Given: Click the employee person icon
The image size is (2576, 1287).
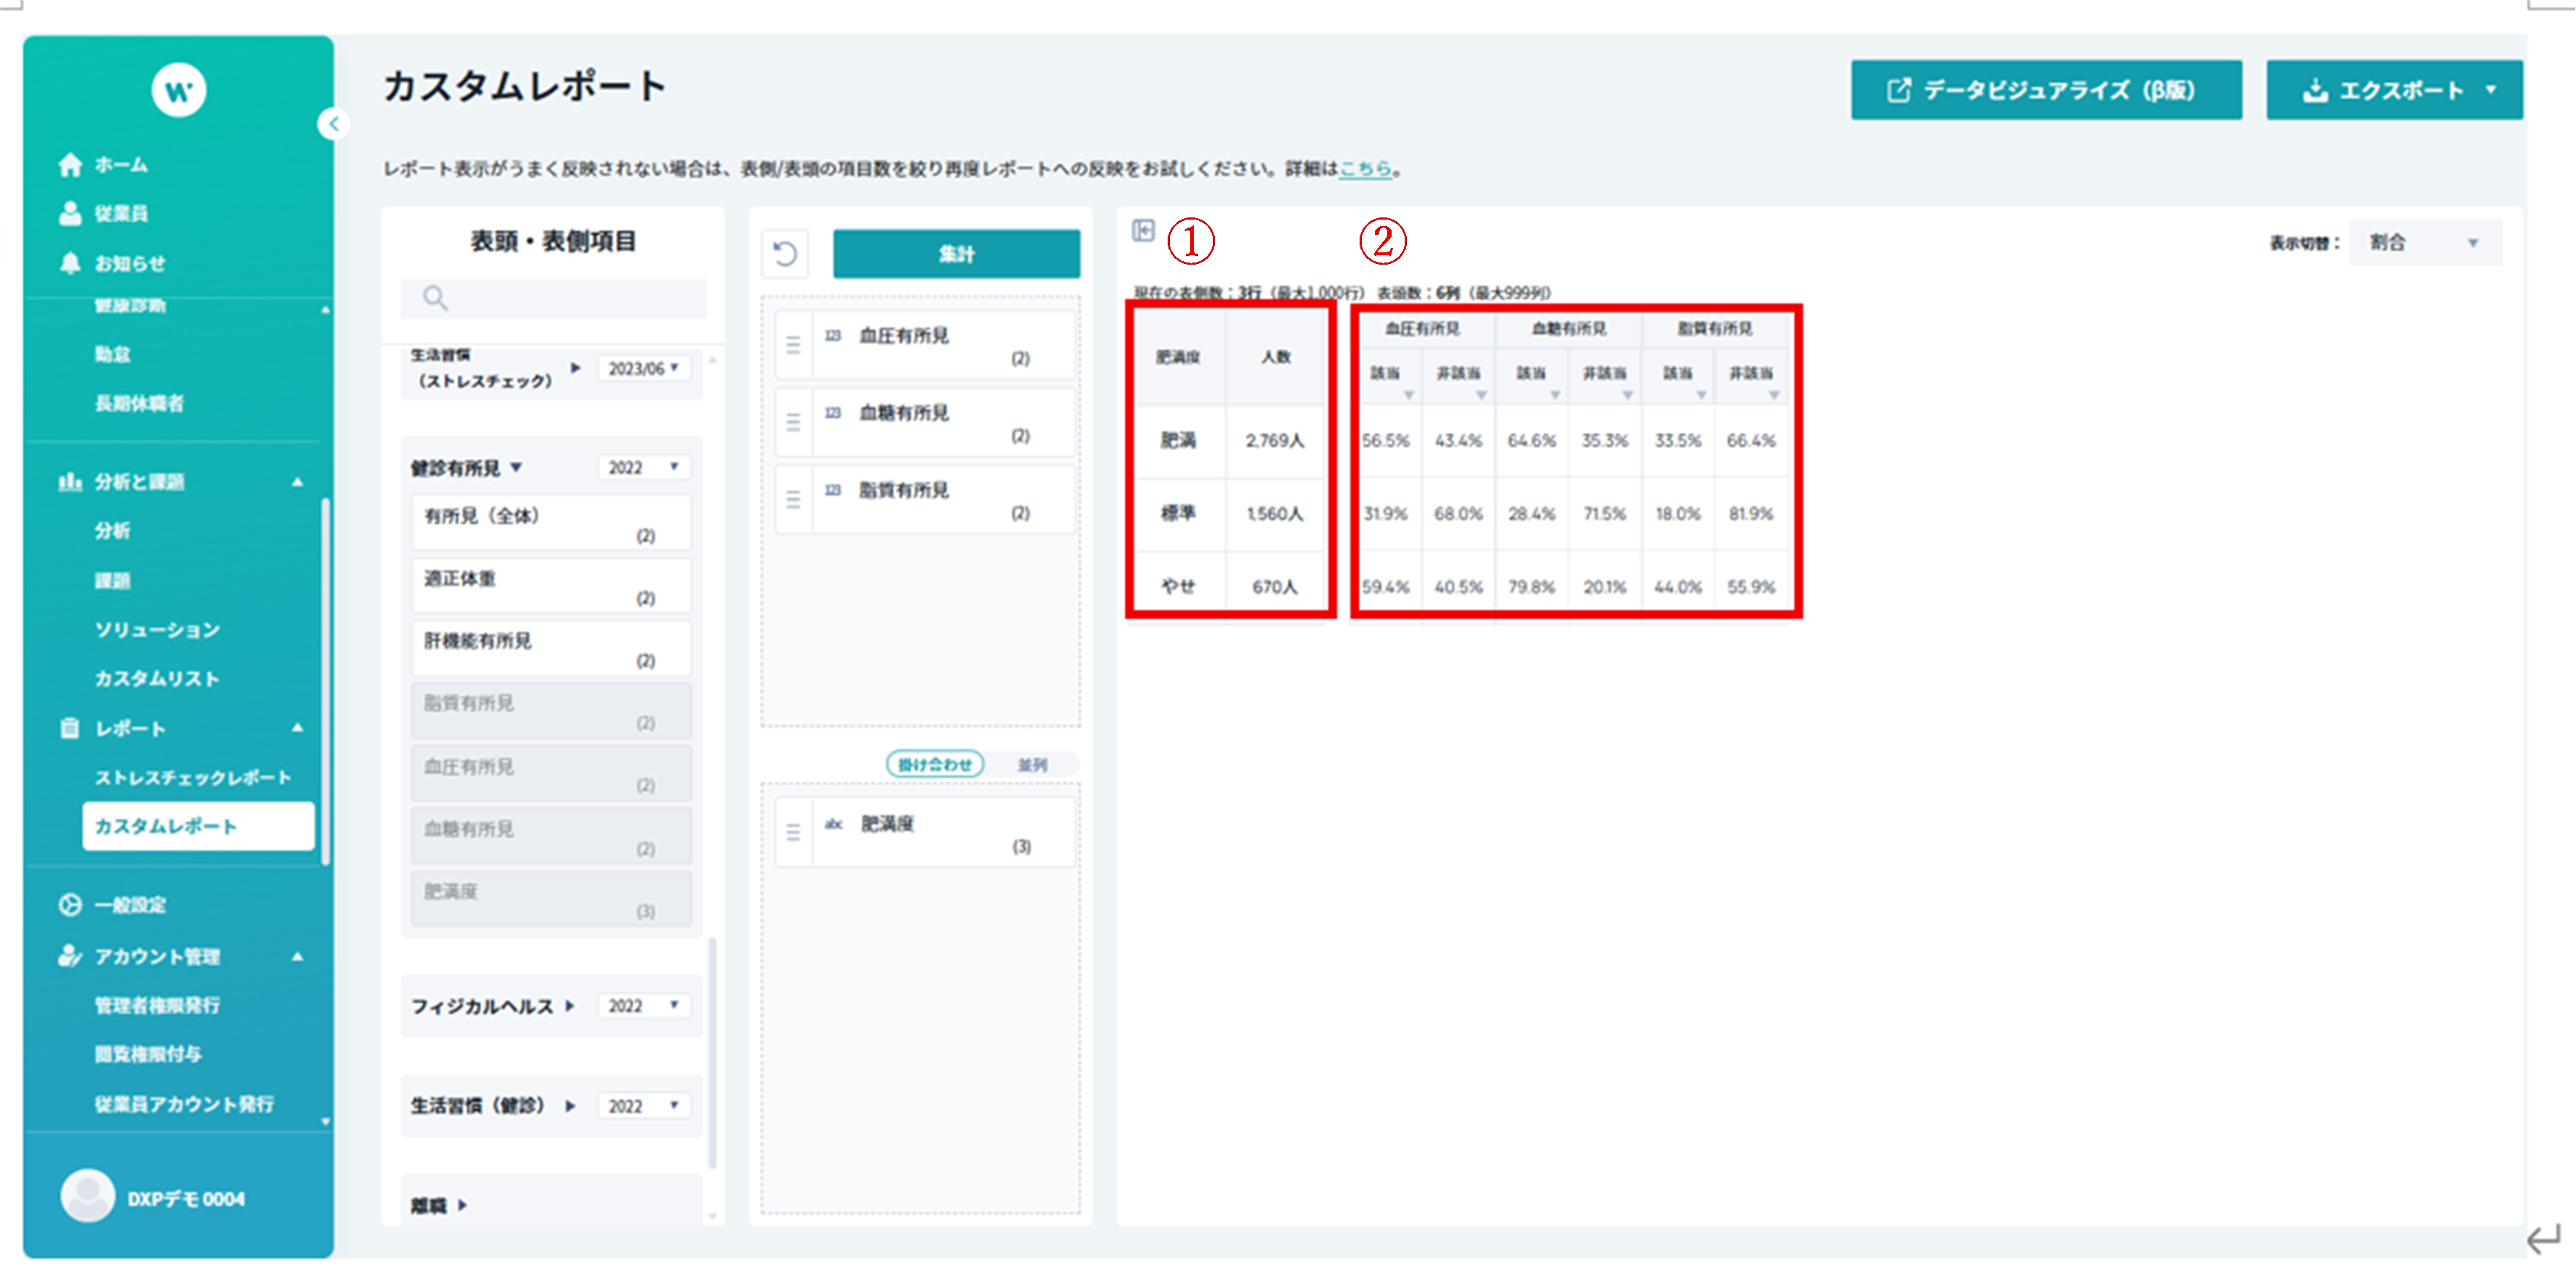Looking at the screenshot, I should 70,213.
